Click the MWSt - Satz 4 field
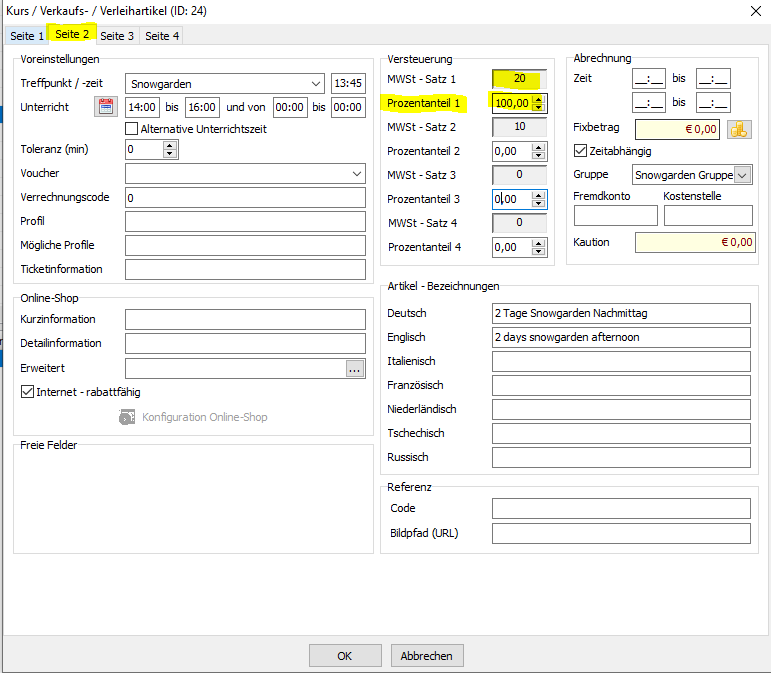 (520, 223)
